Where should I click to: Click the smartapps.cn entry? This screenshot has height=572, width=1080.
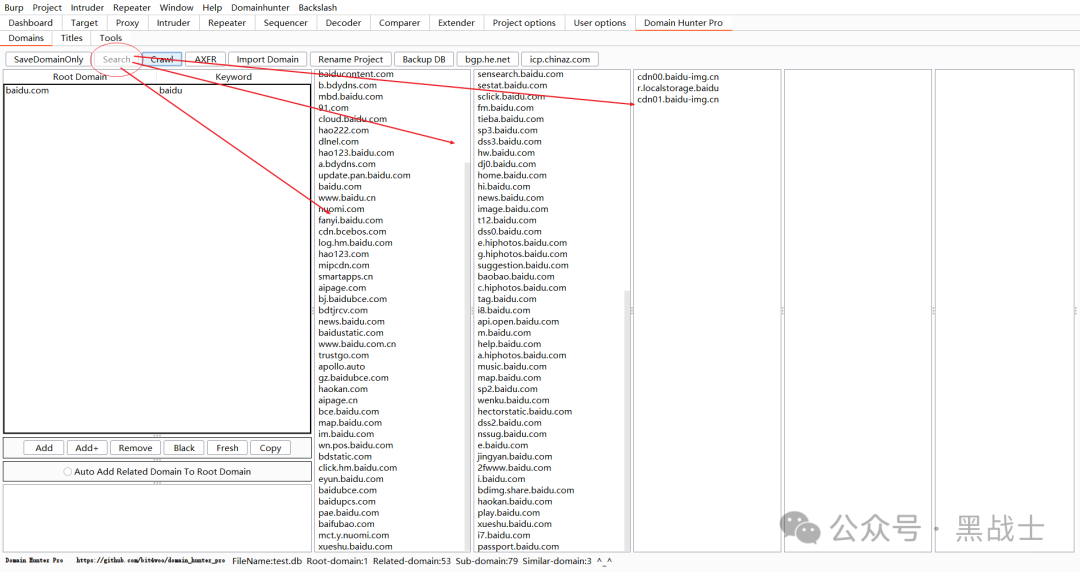tap(345, 276)
